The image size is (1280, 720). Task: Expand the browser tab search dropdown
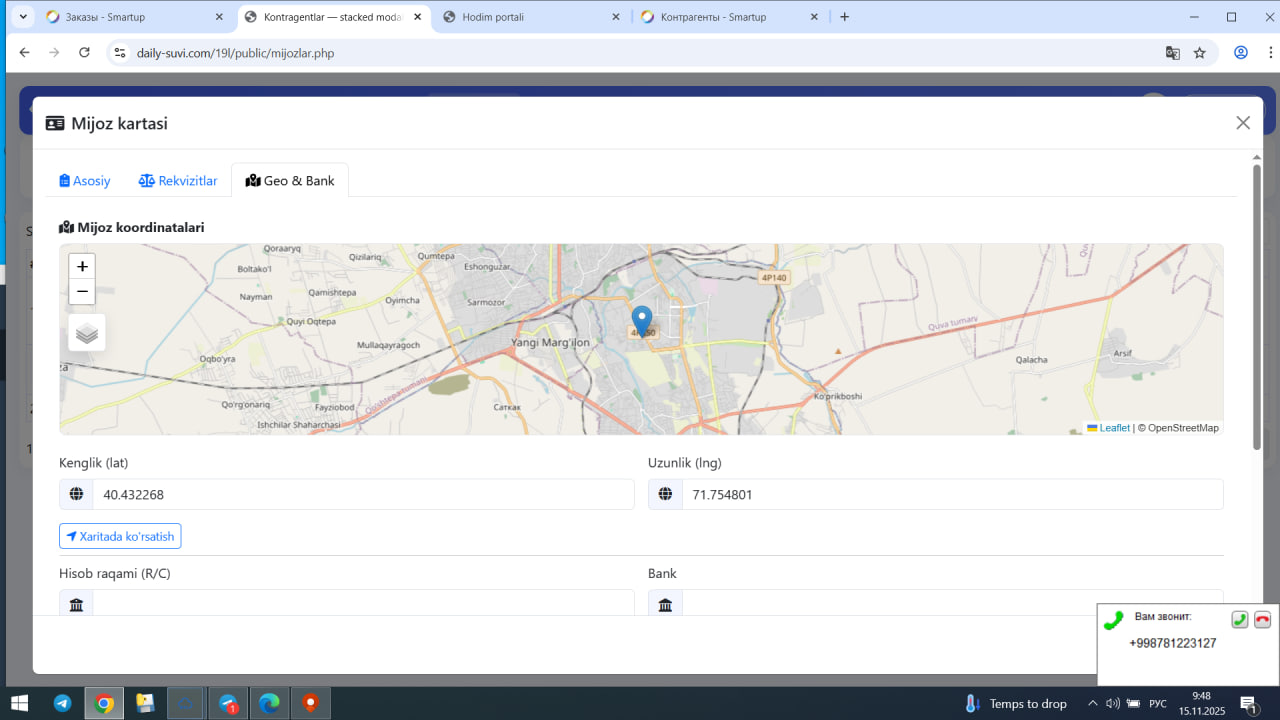[x=23, y=17]
